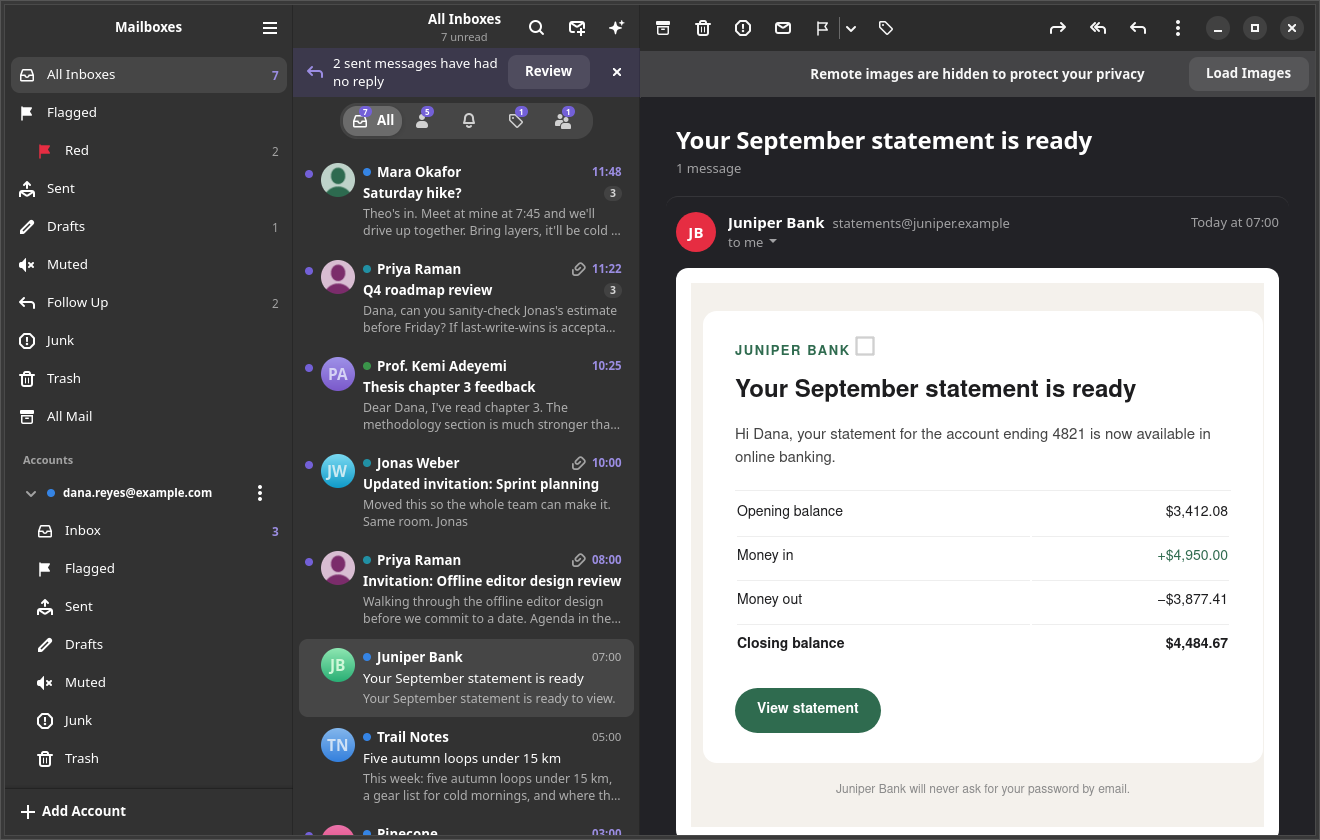Click thread count badge on Saturday hike

tap(613, 194)
